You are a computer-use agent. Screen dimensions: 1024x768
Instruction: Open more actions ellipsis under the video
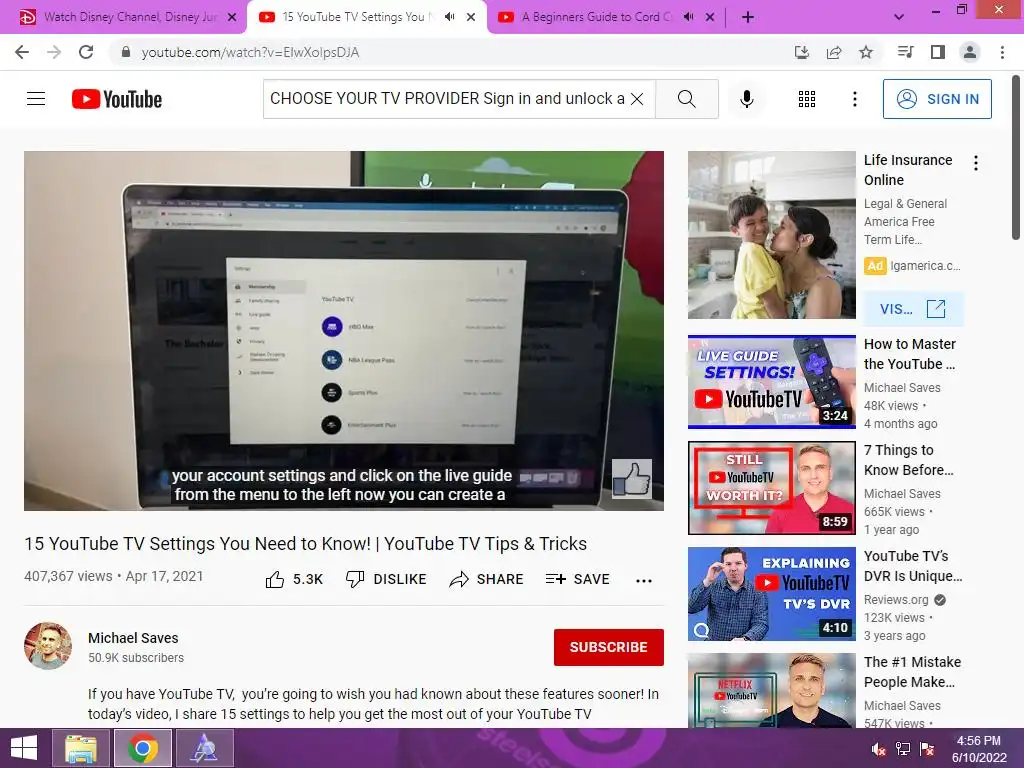[644, 580]
